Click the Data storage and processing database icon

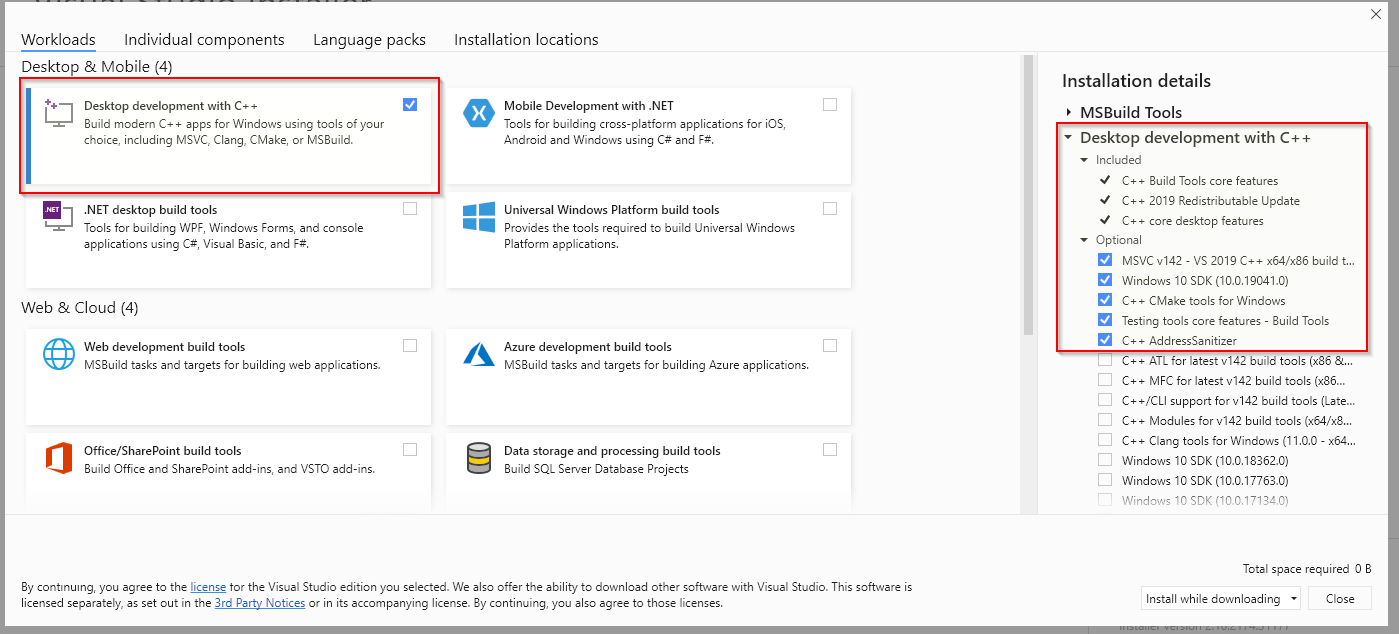click(479, 458)
